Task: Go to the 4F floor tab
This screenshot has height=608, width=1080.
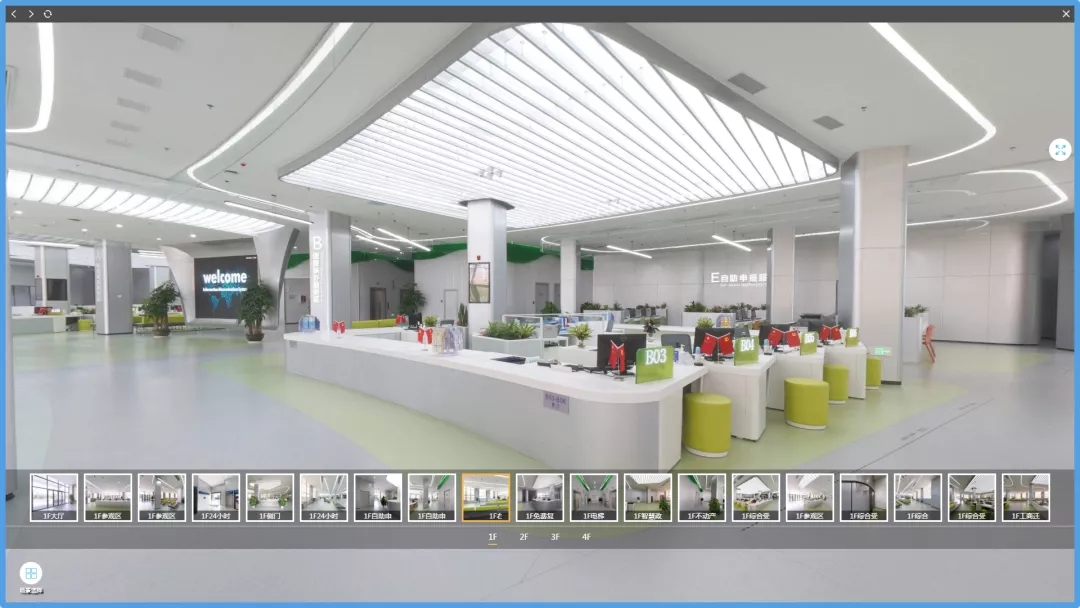Action: [586, 537]
